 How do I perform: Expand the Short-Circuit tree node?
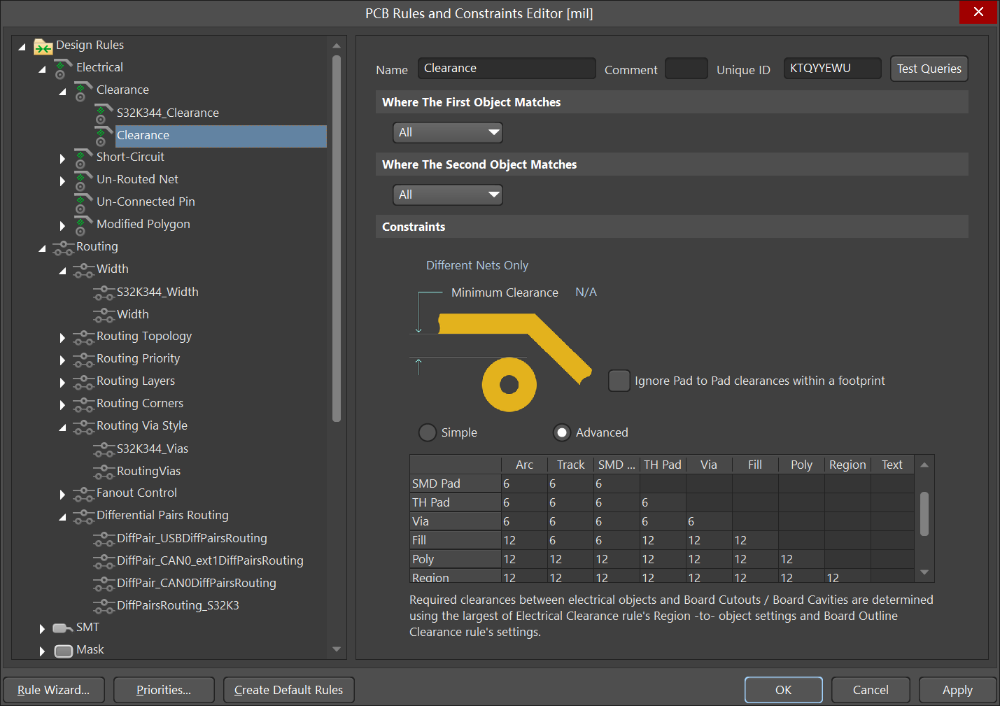click(x=62, y=157)
